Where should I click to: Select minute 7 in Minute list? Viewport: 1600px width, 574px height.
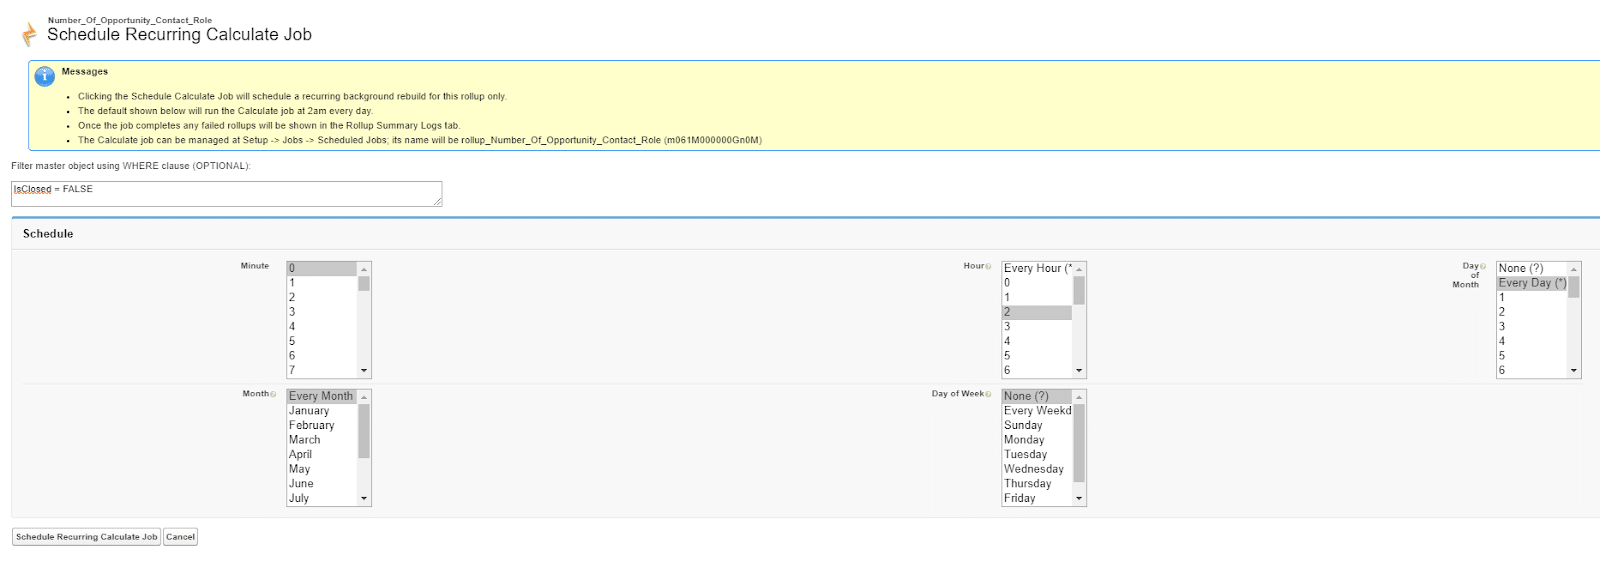321,370
